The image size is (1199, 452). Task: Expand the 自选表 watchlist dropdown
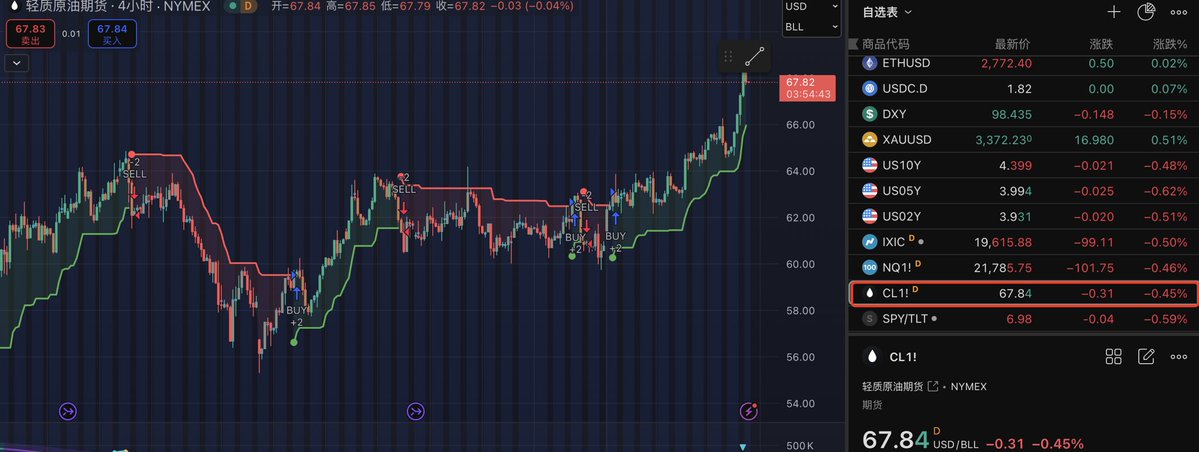887,11
